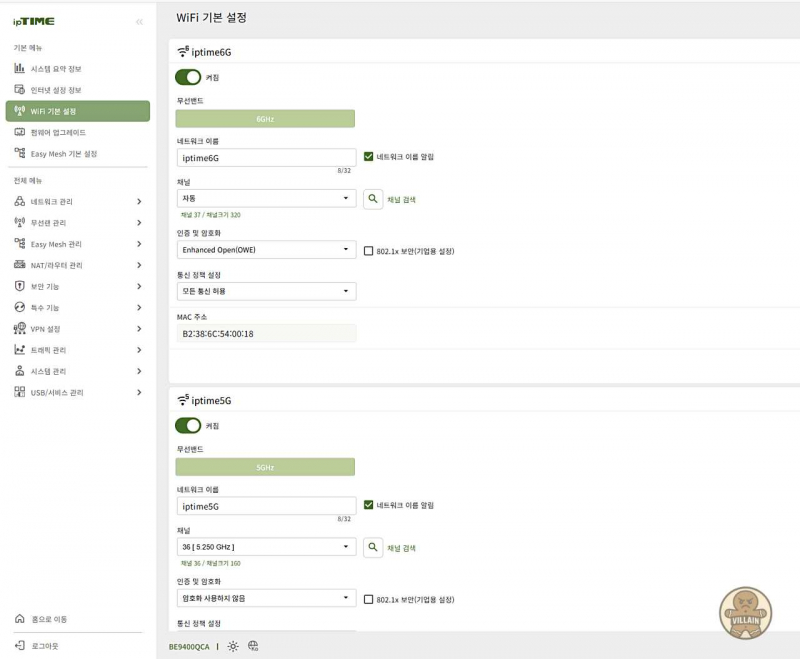The image size is (800, 659).
Task: Click the ipTIME logo
Action: coord(34,21)
